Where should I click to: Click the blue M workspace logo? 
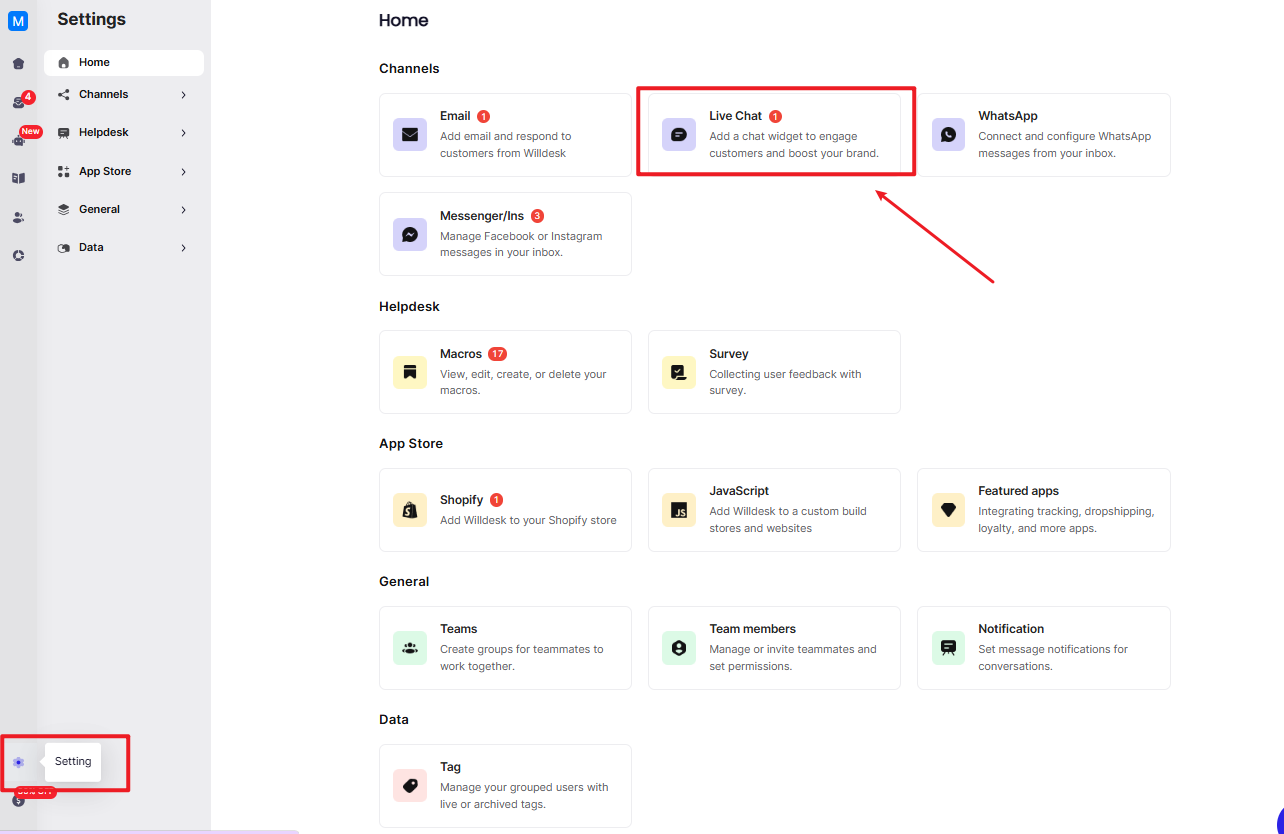coord(18,21)
